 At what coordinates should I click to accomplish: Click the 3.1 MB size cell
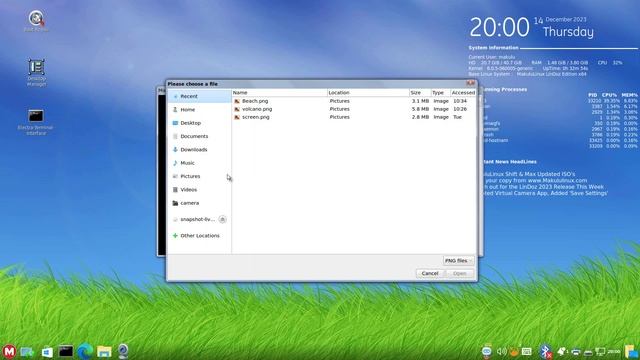[x=420, y=101]
